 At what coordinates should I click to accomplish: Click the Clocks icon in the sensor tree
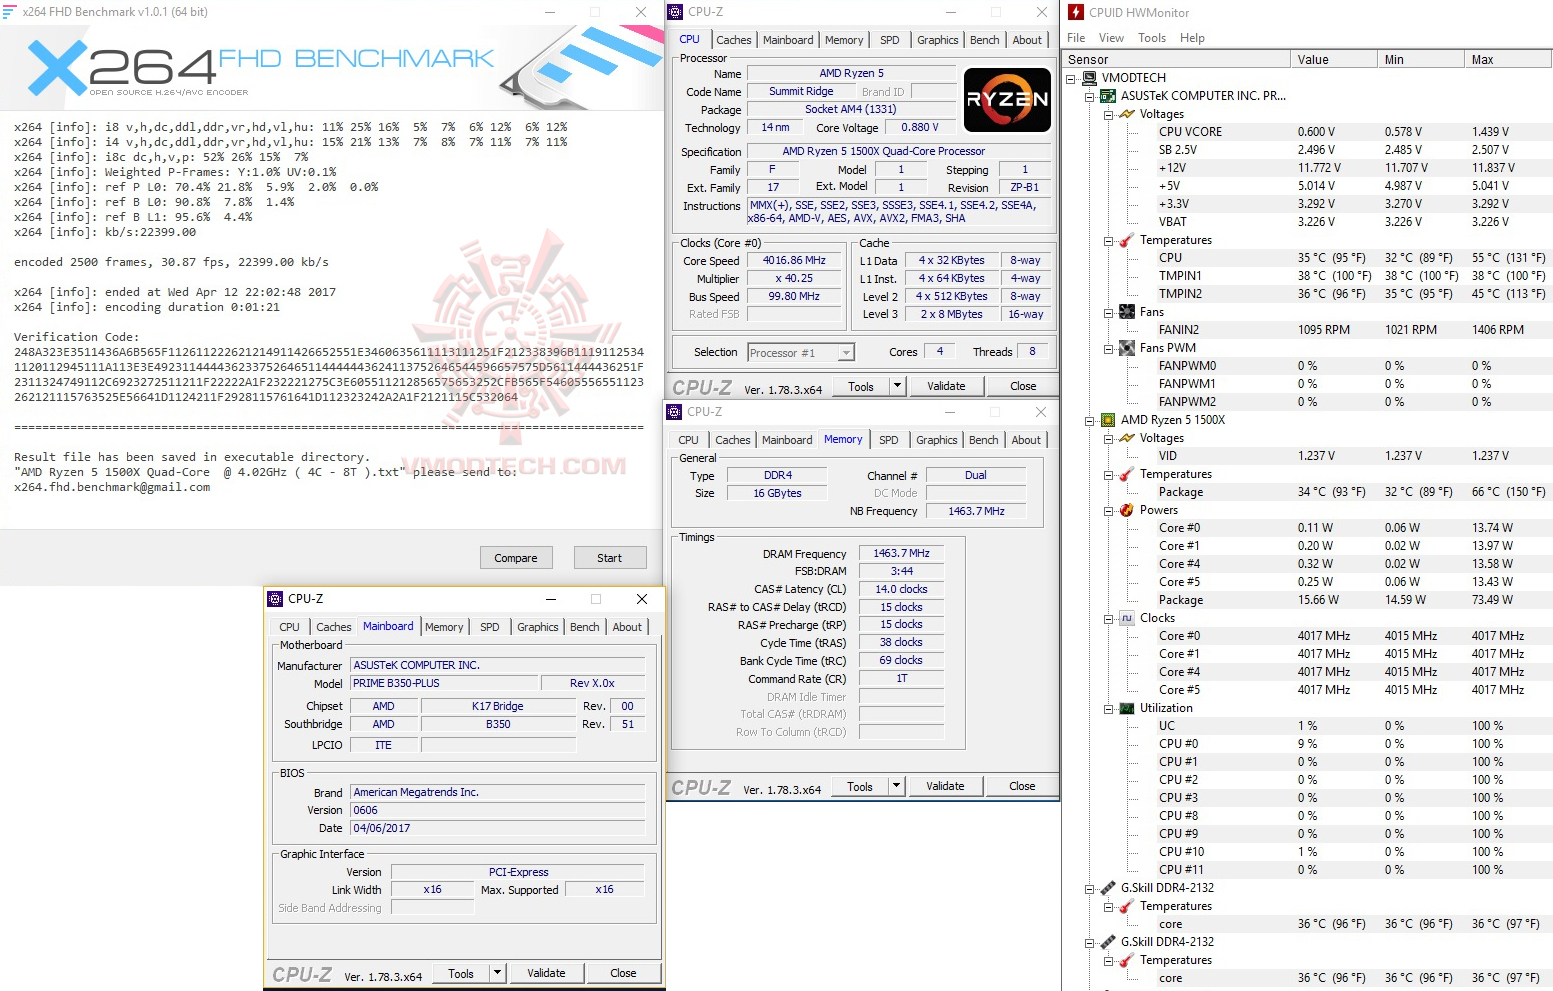click(x=1127, y=617)
